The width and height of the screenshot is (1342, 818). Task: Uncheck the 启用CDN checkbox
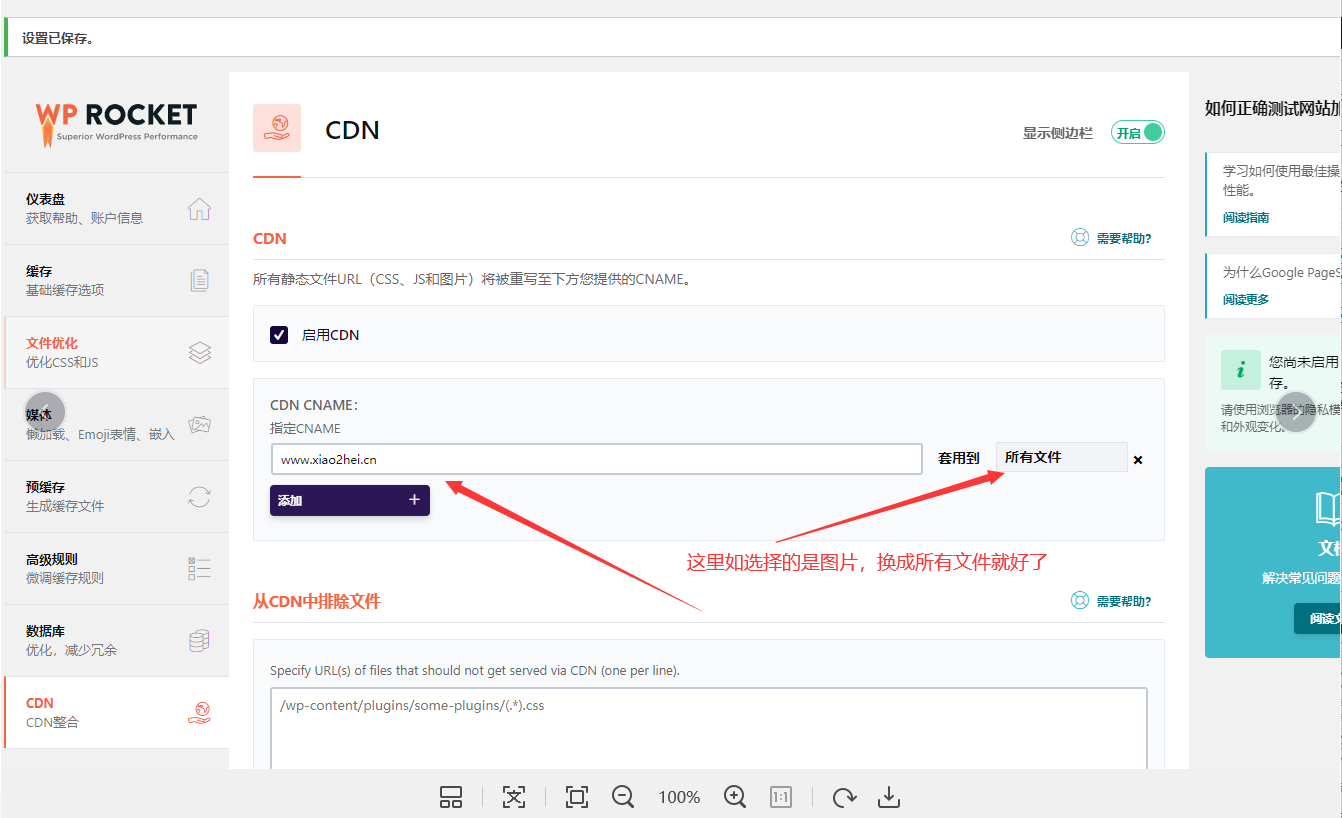[x=279, y=335]
